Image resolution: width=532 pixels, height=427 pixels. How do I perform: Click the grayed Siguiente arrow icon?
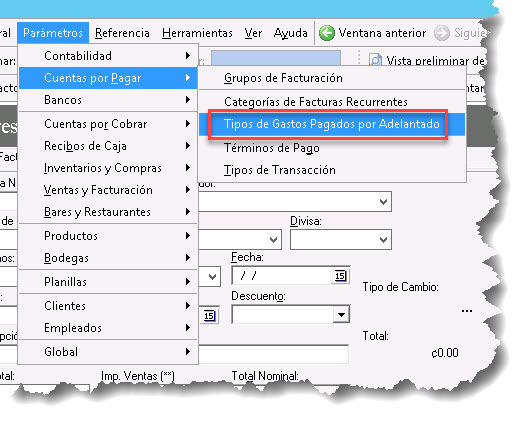[441, 33]
